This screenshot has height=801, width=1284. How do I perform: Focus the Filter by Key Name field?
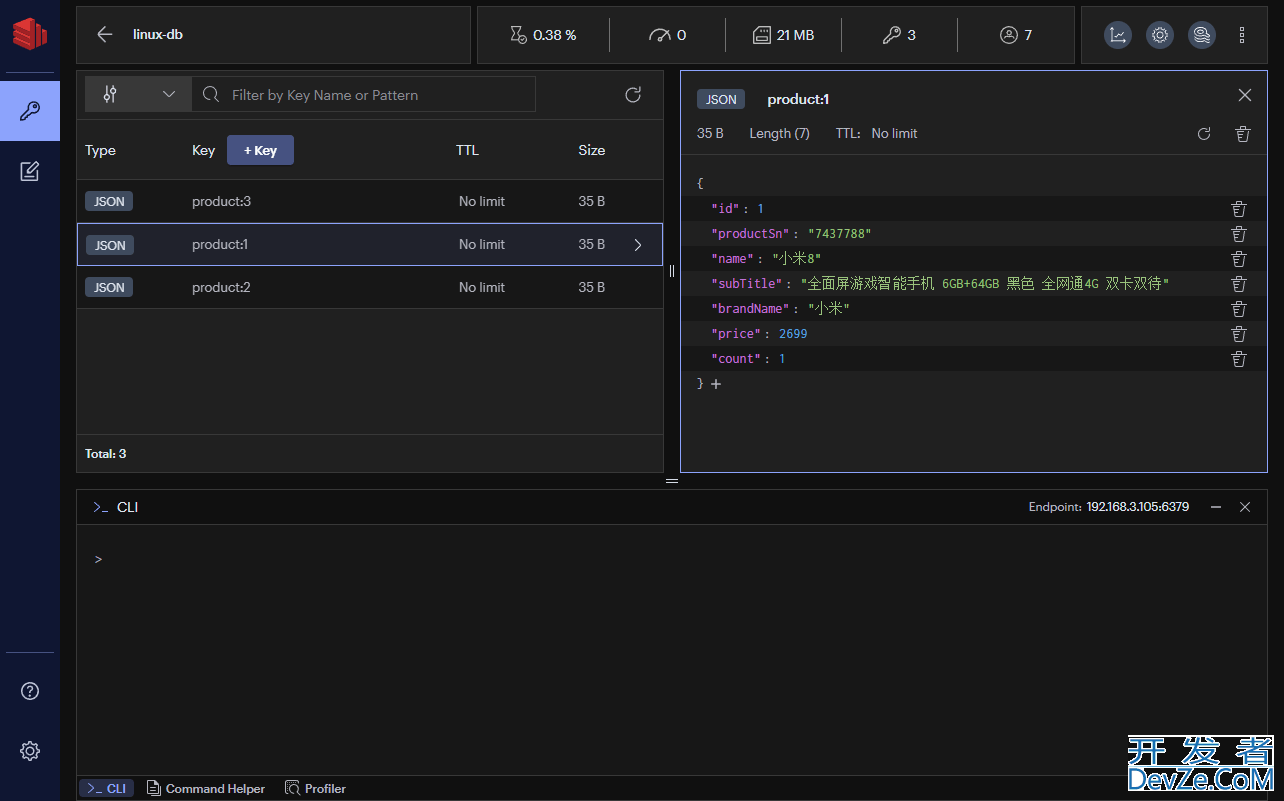pos(364,95)
